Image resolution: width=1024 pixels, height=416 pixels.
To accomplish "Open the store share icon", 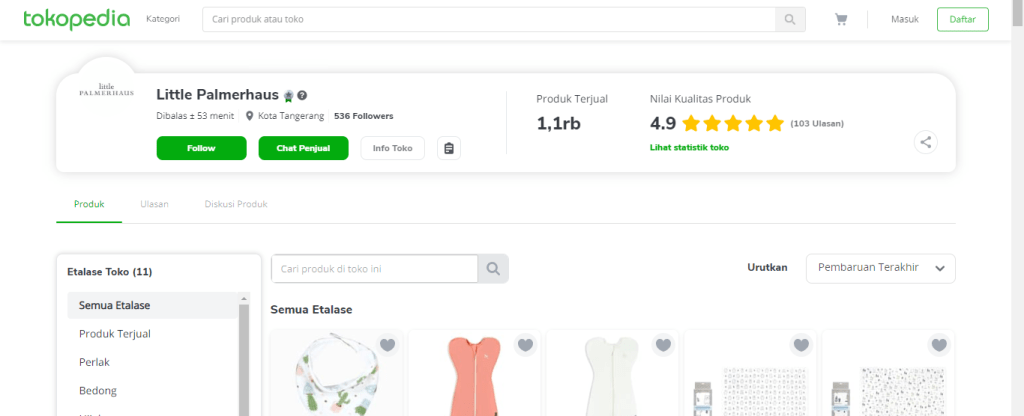I will pos(926,142).
